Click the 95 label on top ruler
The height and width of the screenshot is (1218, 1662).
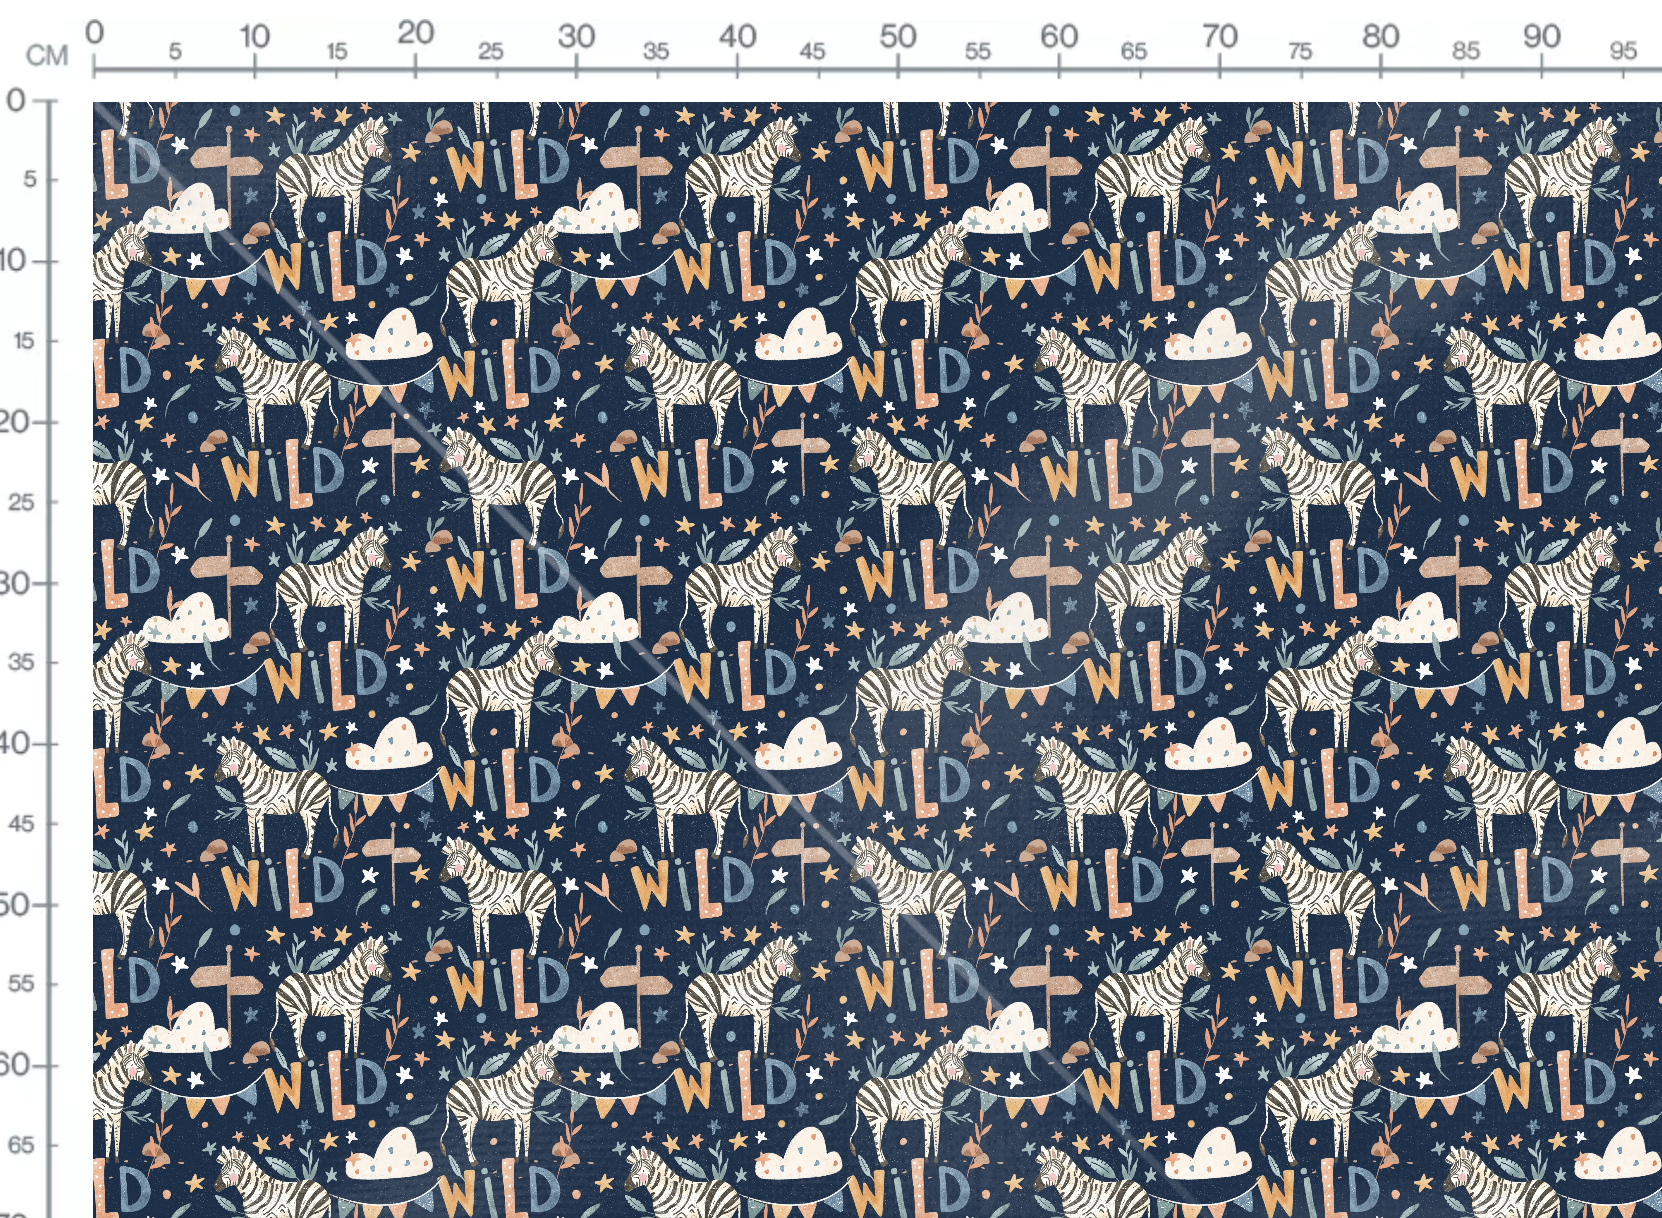[1624, 50]
